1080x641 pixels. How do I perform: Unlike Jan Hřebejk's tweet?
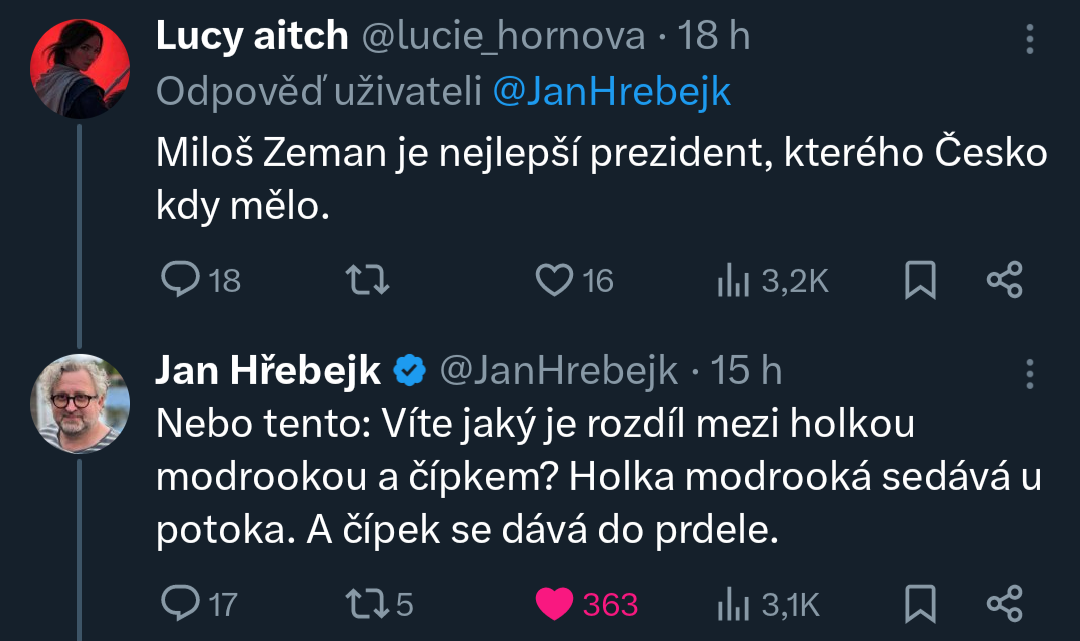tap(553, 603)
